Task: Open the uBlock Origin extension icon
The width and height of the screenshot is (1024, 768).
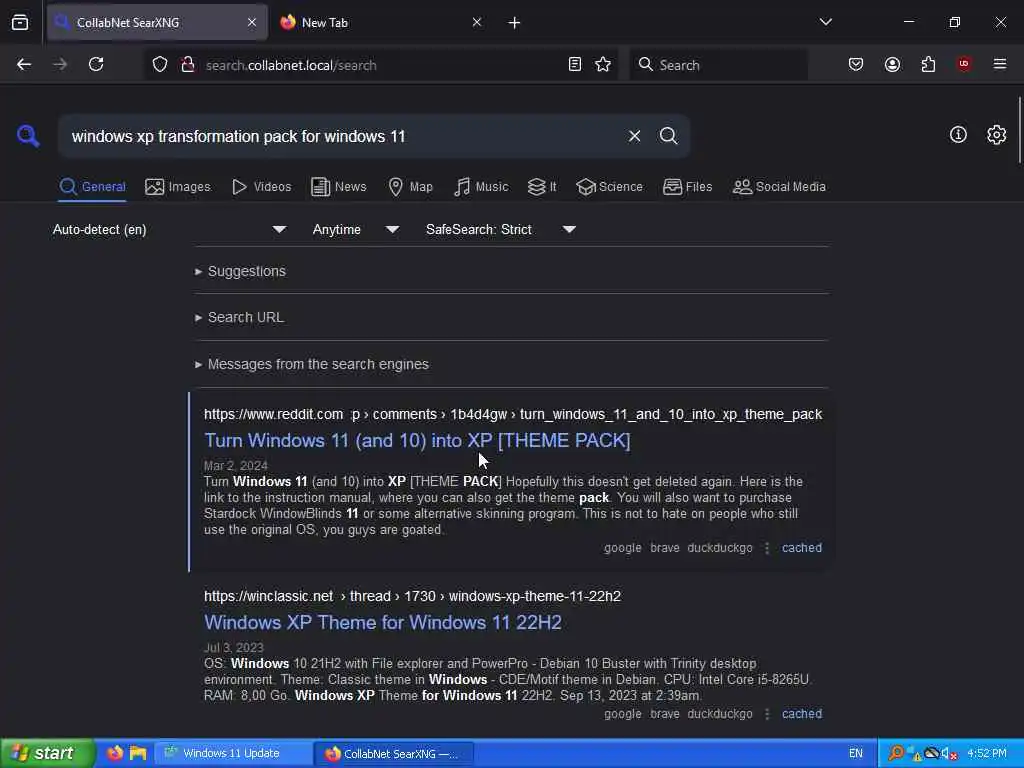Action: point(964,65)
